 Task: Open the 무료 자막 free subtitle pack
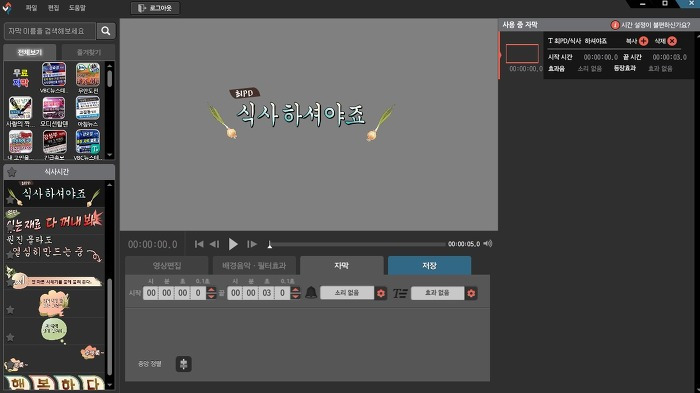[21, 78]
